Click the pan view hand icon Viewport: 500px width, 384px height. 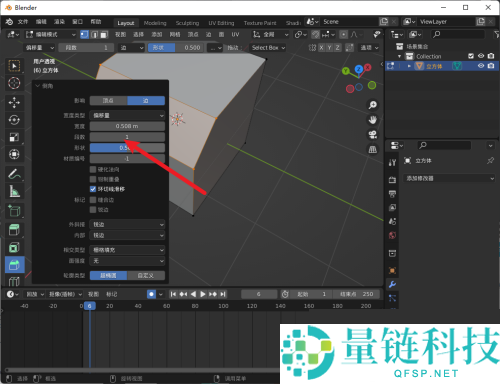[x=372, y=120]
